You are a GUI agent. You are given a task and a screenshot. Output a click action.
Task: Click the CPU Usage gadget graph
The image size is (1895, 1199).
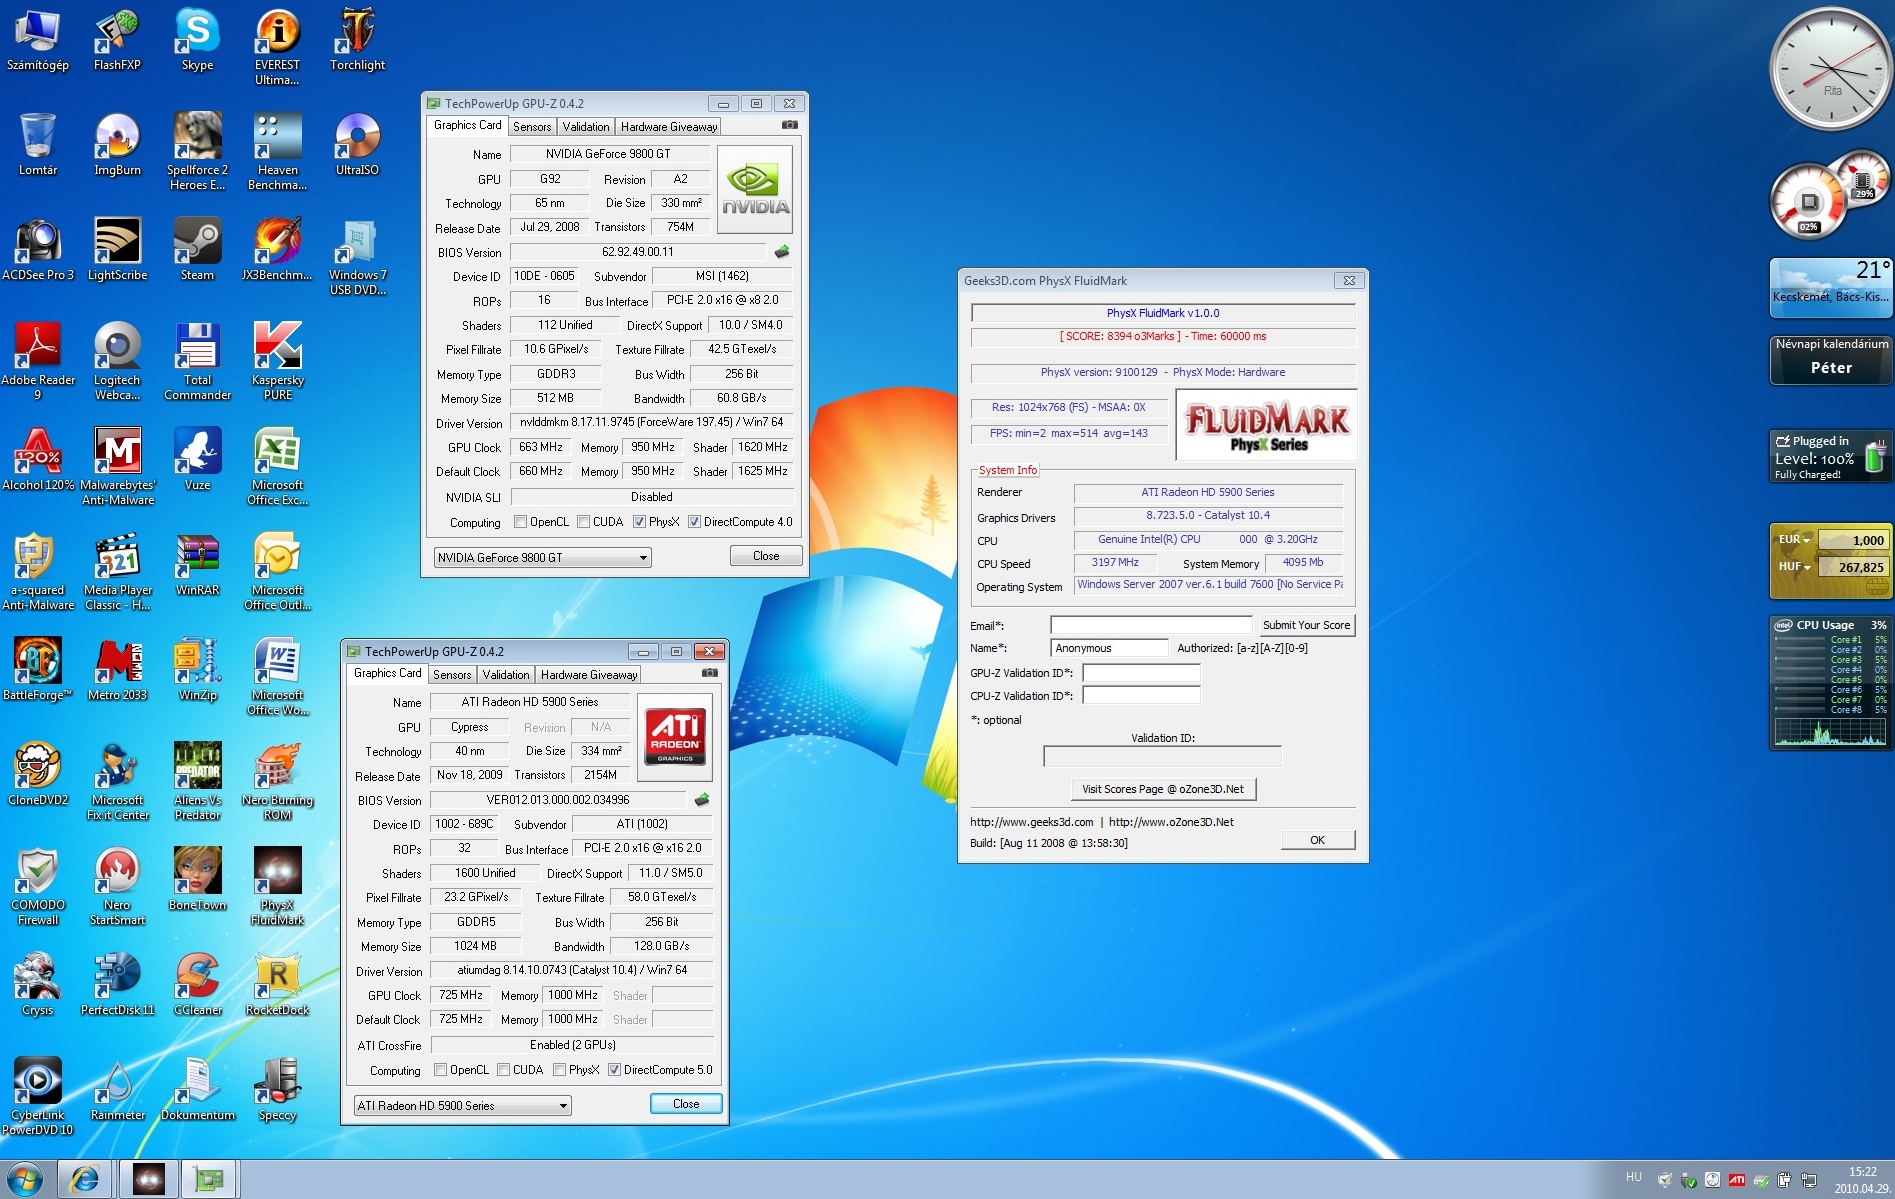coord(1830,732)
